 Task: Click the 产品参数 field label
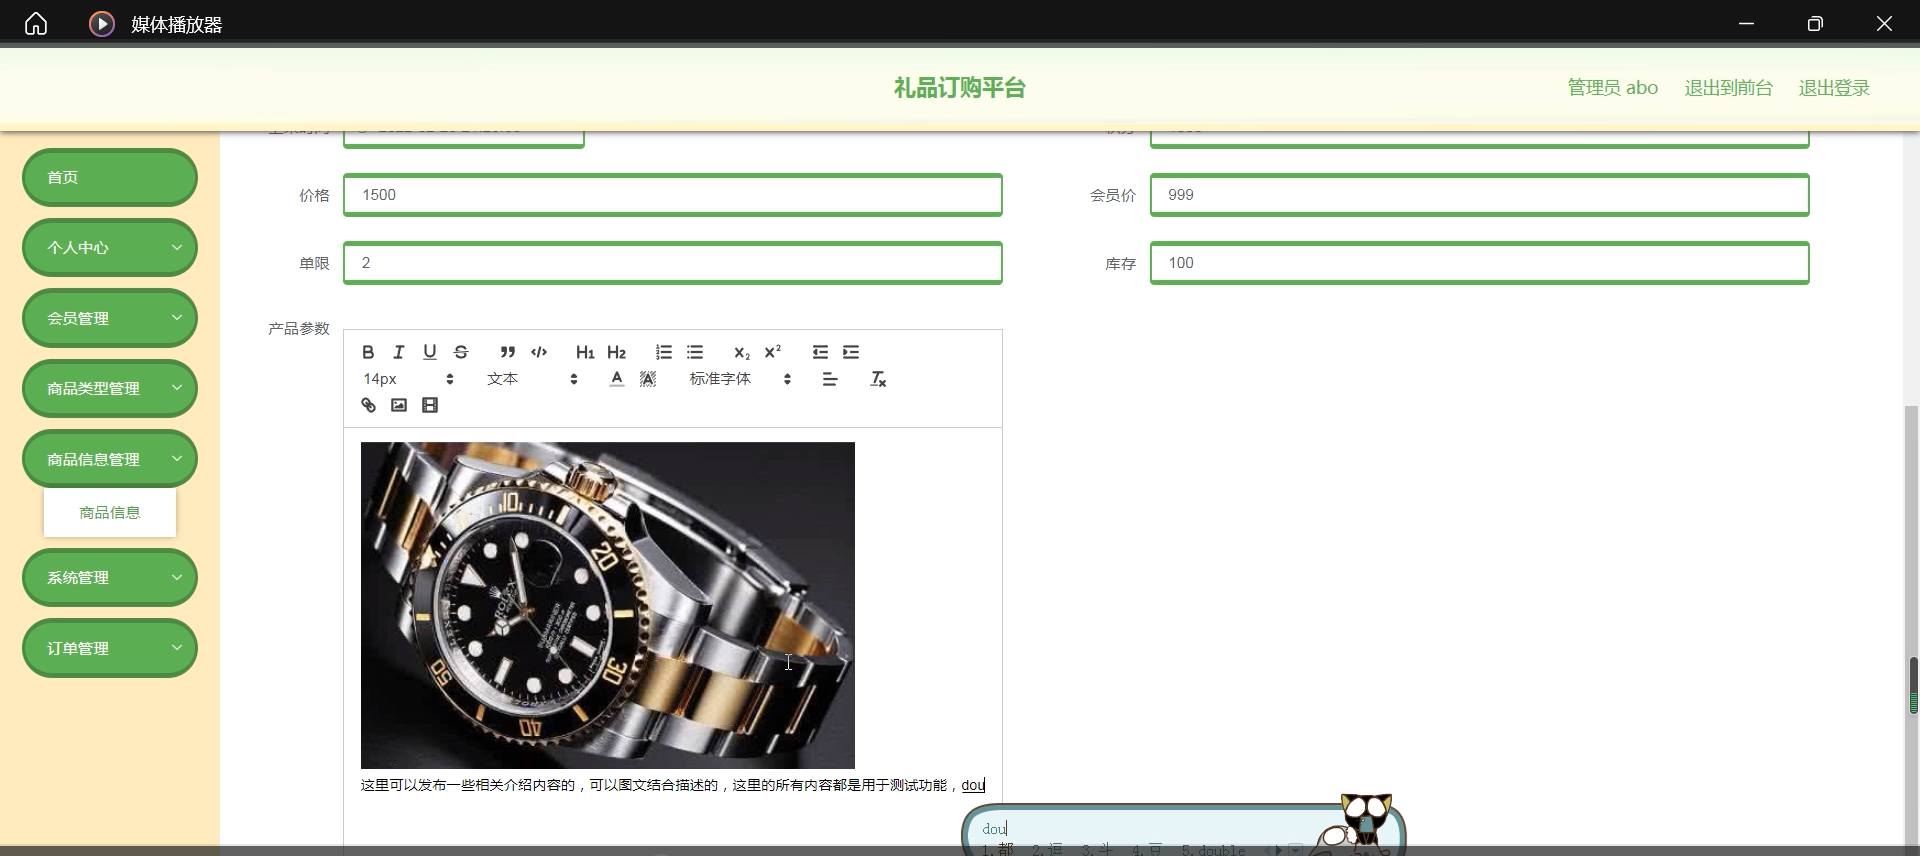point(299,329)
